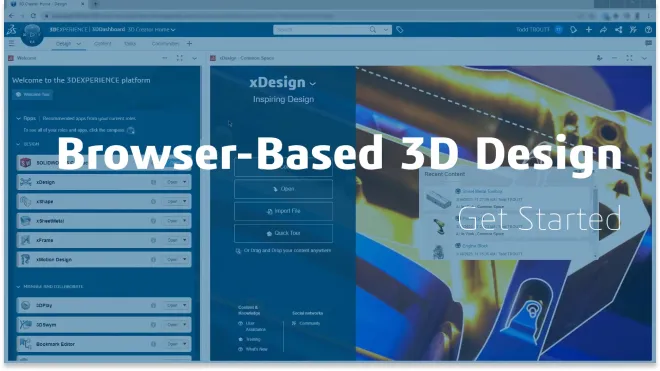The image size is (660, 371).
Task: Open the notifications icon in top bar
Action: click(x=573, y=29)
